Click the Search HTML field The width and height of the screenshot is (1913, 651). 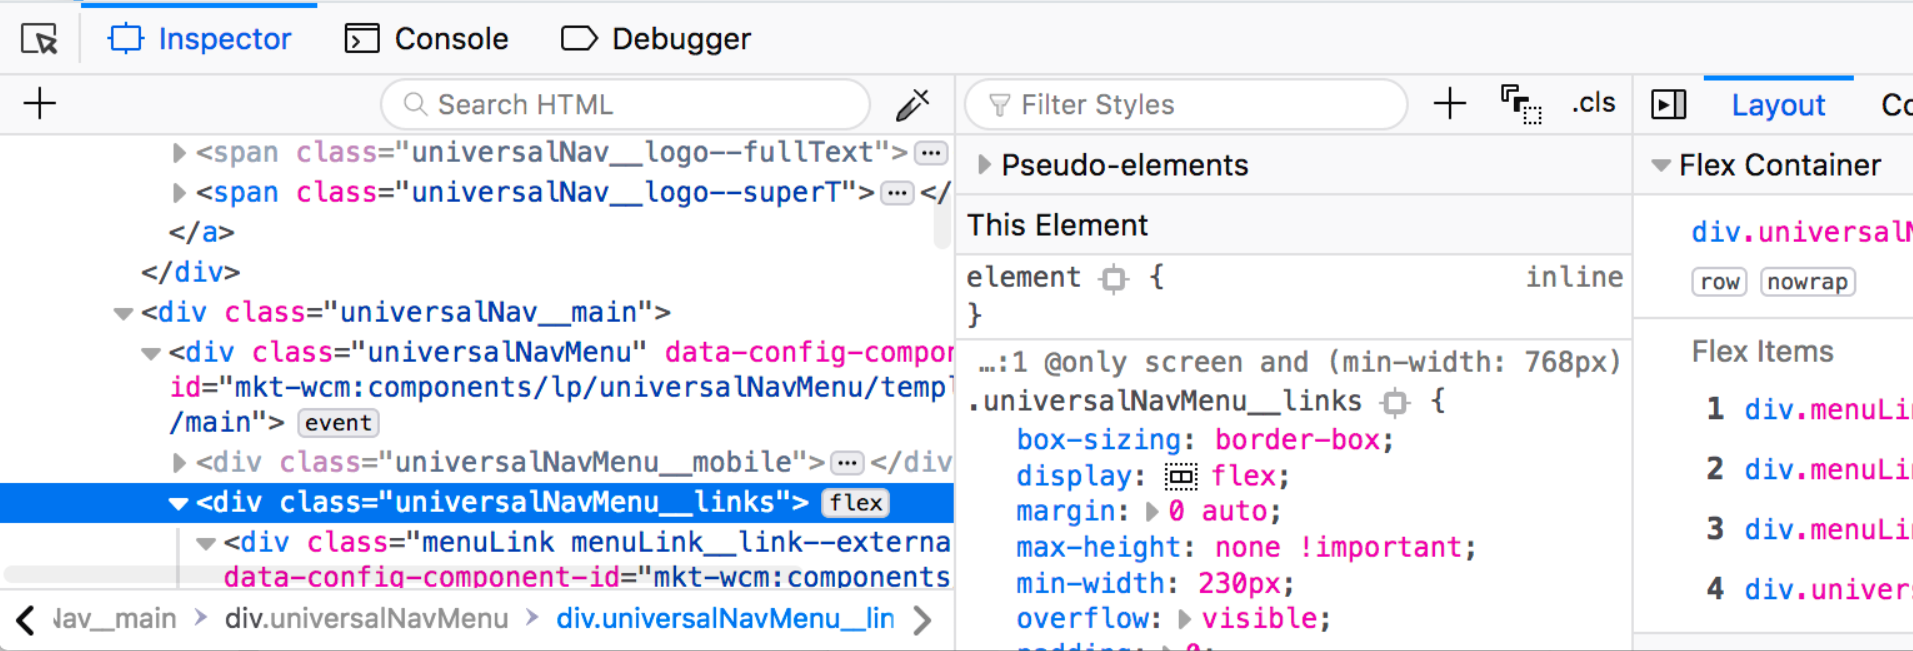point(625,104)
